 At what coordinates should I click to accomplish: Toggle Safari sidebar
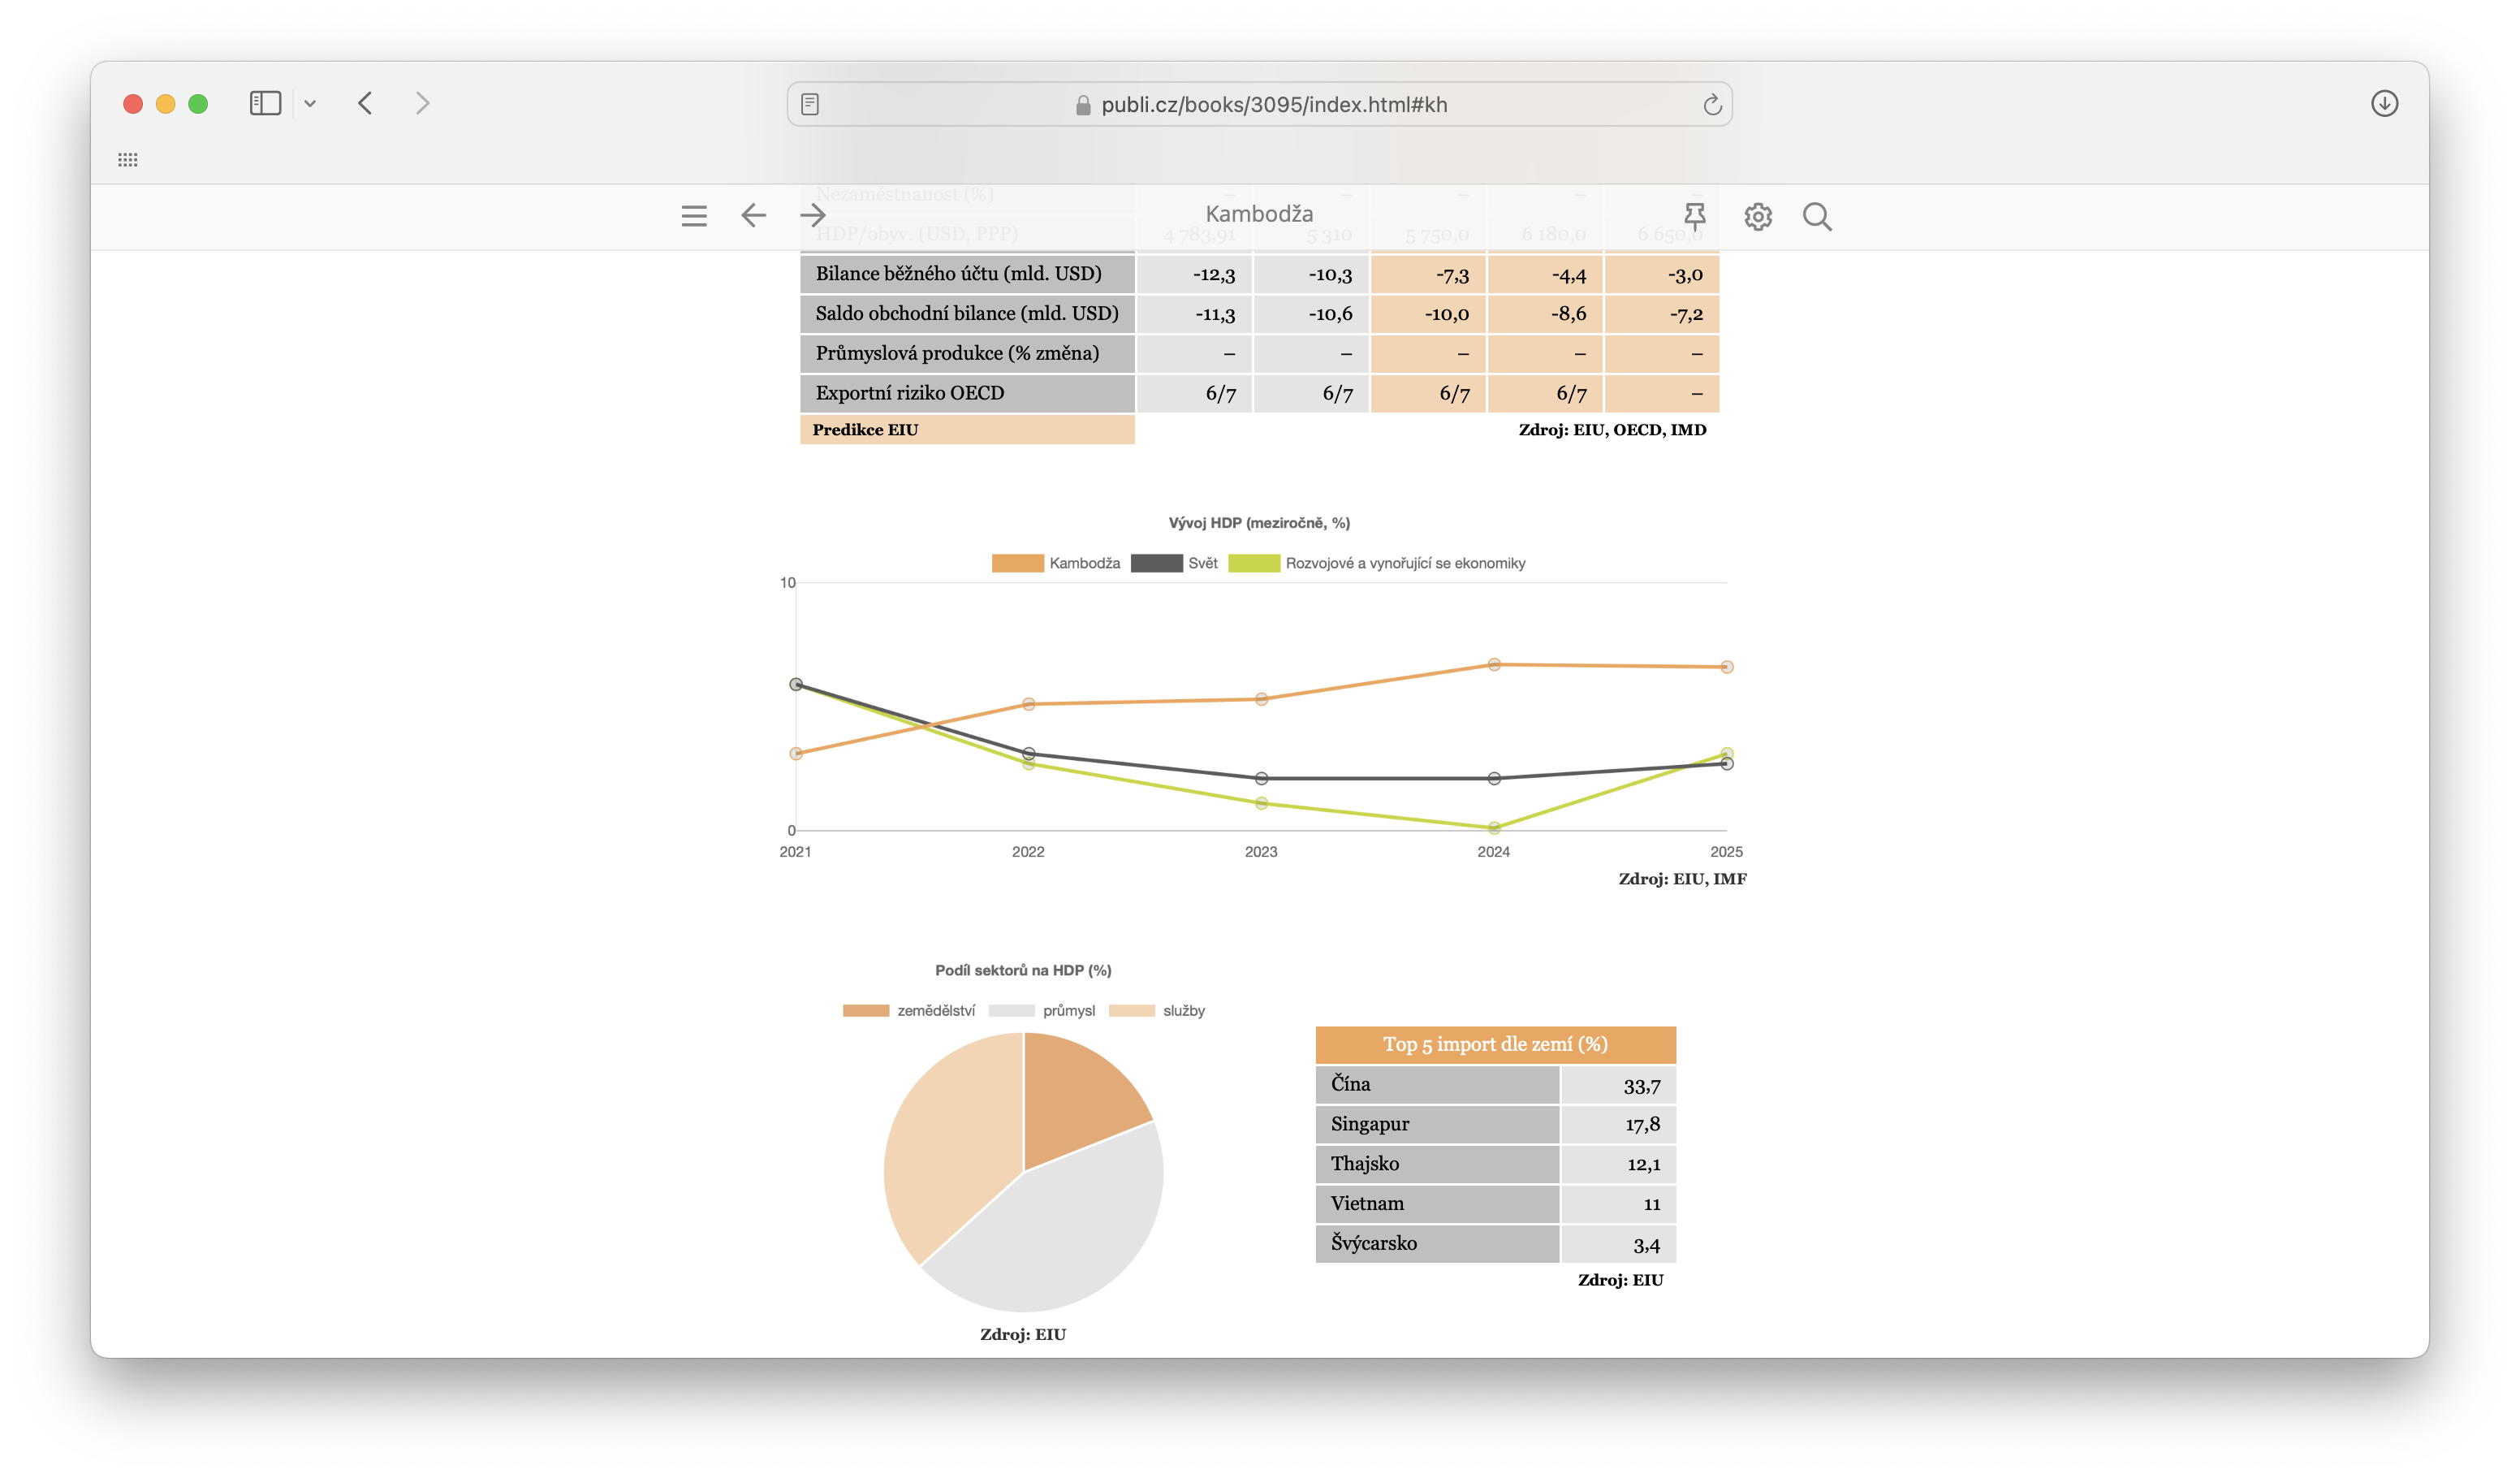click(x=265, y=103)
